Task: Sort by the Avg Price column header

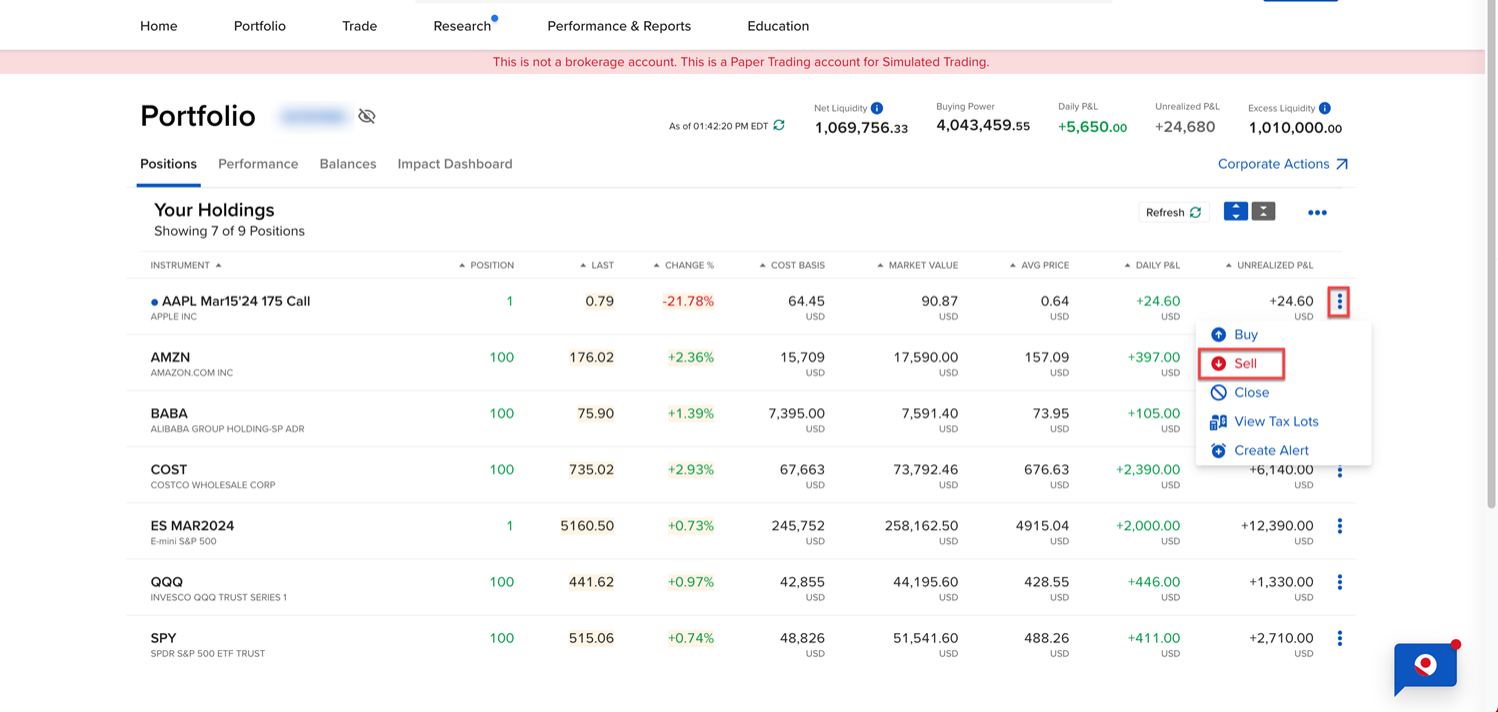Action: 1039,265
